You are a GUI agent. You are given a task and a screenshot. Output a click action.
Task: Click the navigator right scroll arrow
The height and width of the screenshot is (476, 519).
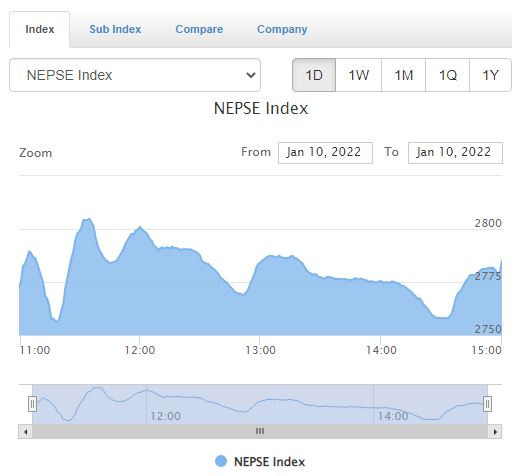pyautogui.click(x=495, y=432)
